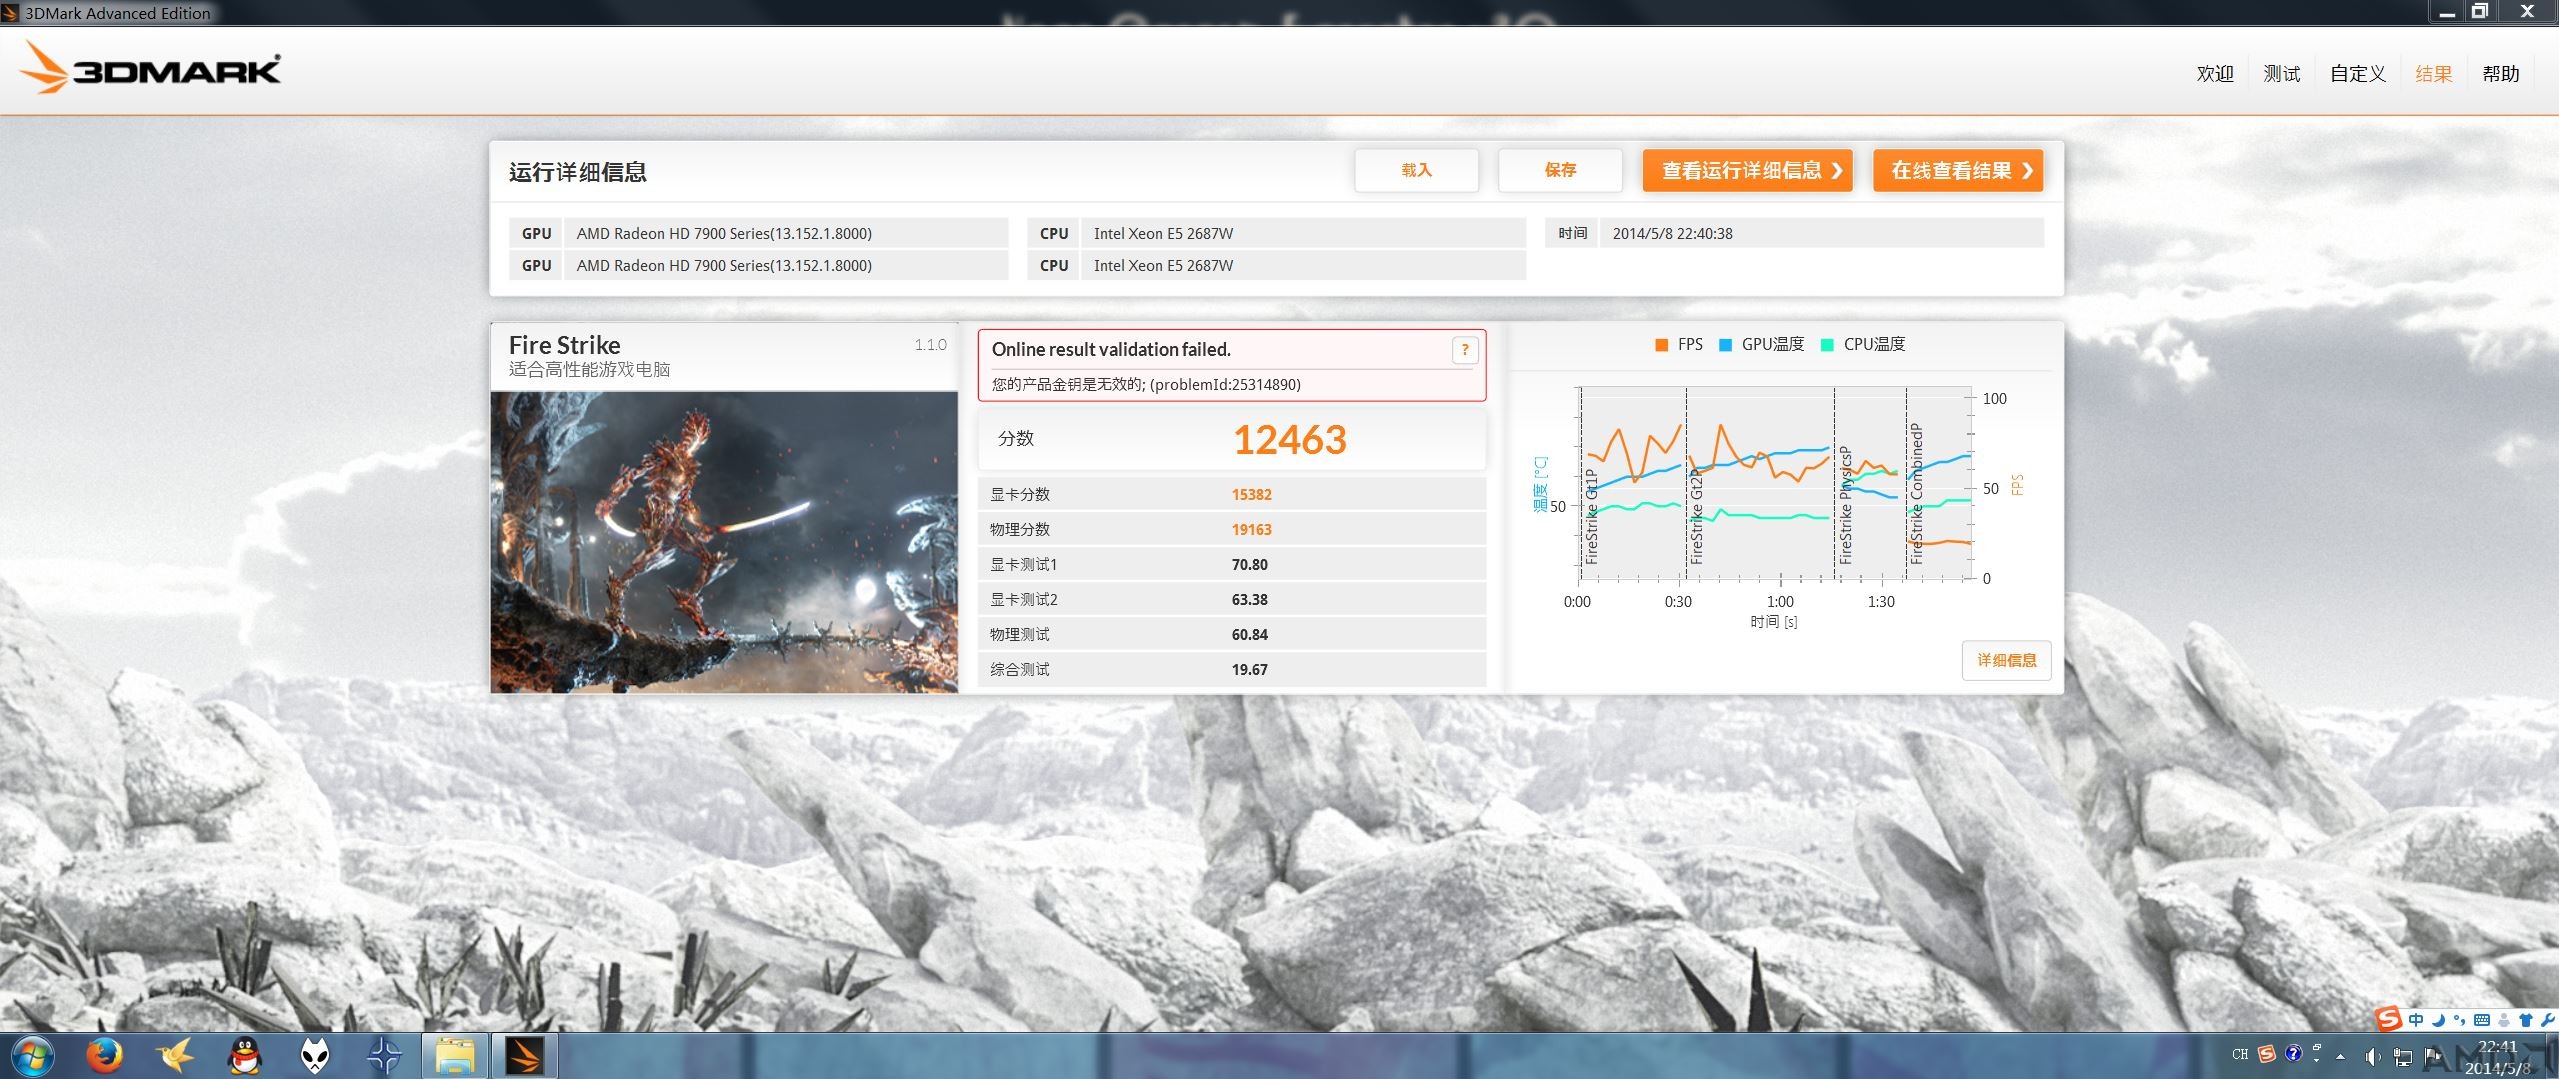Toggle GPU温度 legend blue swatch
This screenshot has height=1079, width=2559.
click(x=1725, y=345)
